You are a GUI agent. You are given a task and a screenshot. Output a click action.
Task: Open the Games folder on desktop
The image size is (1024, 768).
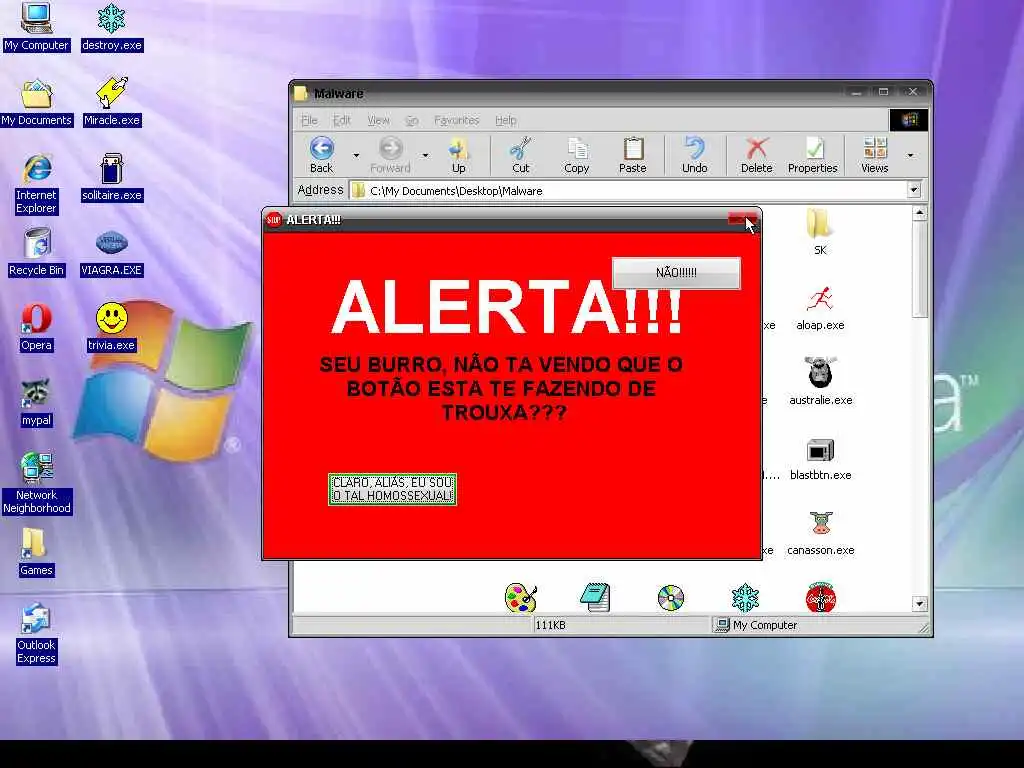(37, 552)
